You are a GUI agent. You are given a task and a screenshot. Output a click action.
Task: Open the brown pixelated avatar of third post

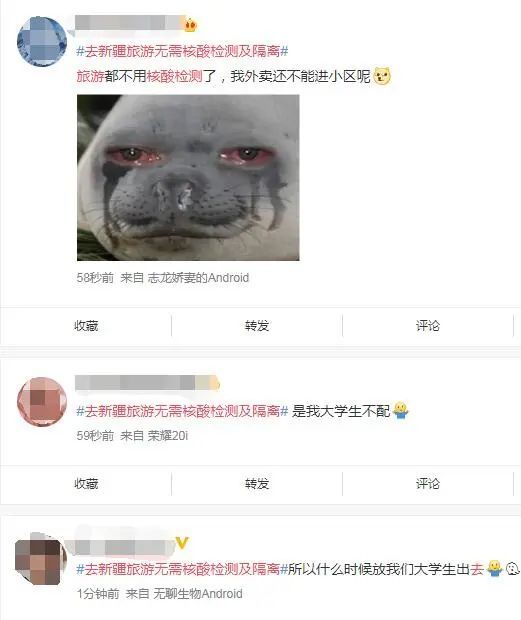pos(40,559)
